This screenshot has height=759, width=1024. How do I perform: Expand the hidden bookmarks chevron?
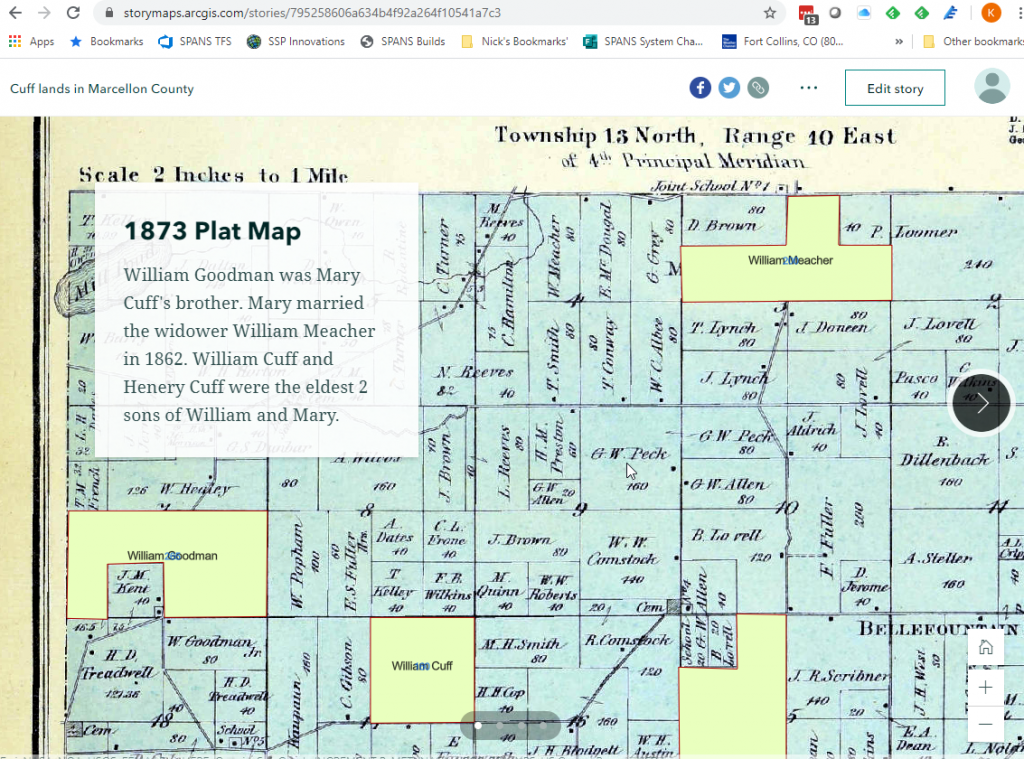tap(898, 41)
